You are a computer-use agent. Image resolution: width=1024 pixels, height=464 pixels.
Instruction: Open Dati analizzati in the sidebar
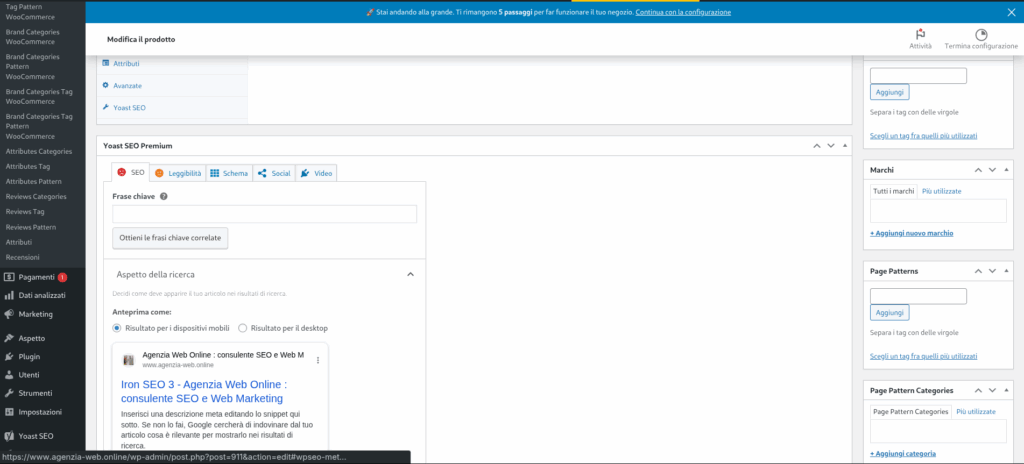click(x=42, y=295)
